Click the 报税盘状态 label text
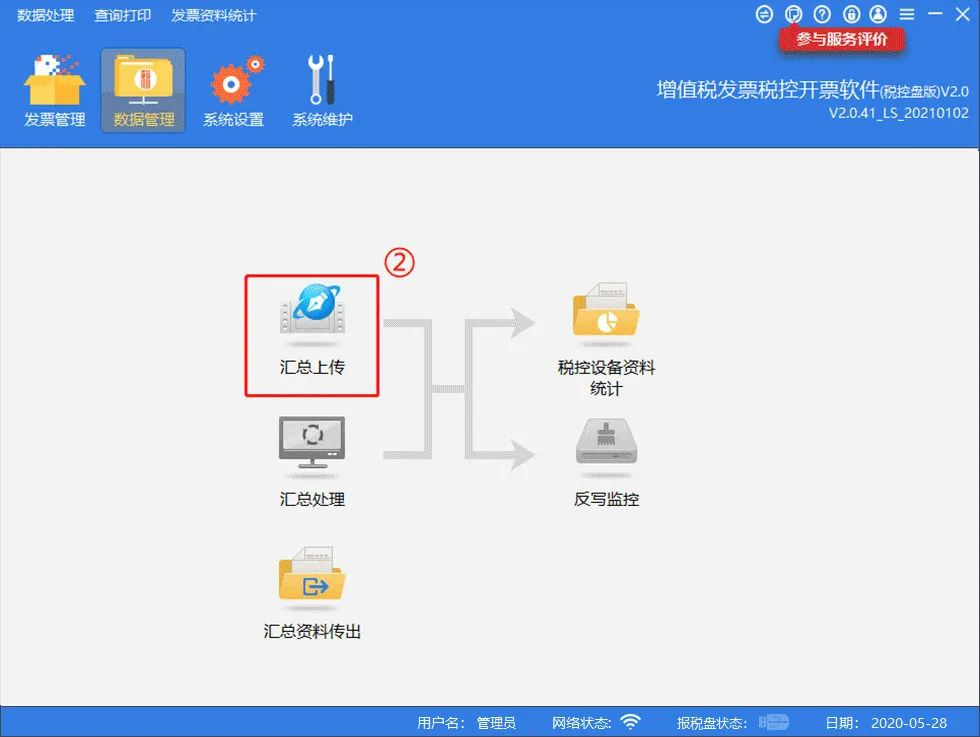Image resolution: width=980 pixels, height=737 pixels. [712, 723]
